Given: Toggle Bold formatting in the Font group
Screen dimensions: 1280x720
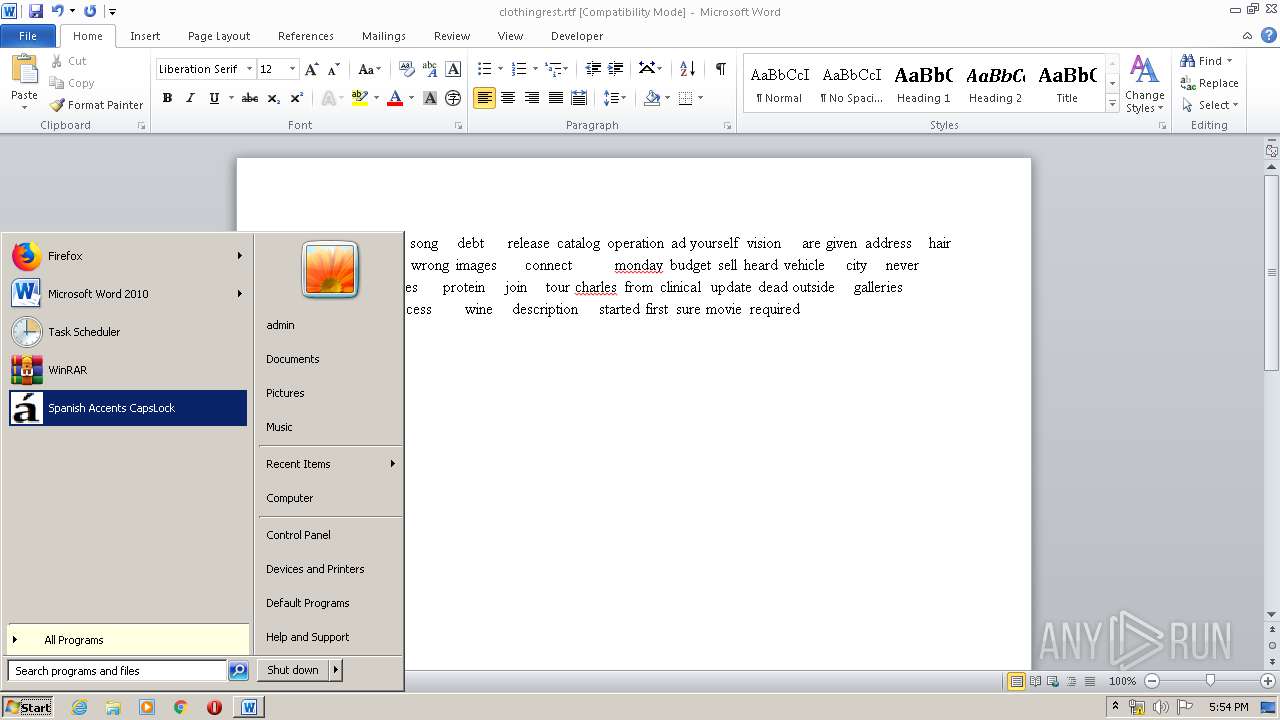Looking at the screenshot, I should click(x=167, y=98).
